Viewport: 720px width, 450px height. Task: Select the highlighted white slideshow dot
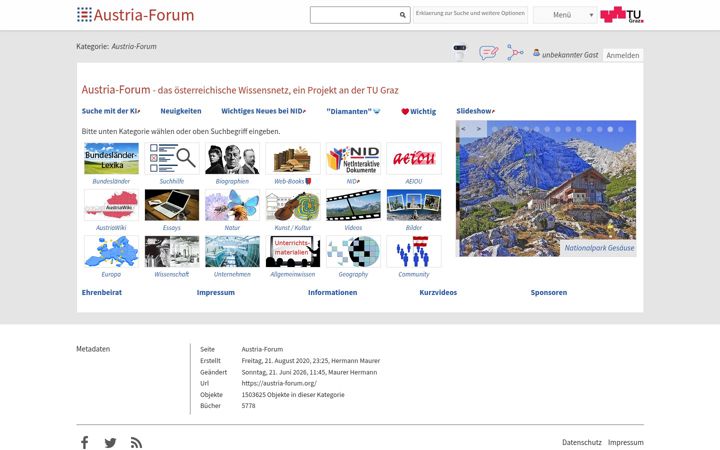click(610, 129)
